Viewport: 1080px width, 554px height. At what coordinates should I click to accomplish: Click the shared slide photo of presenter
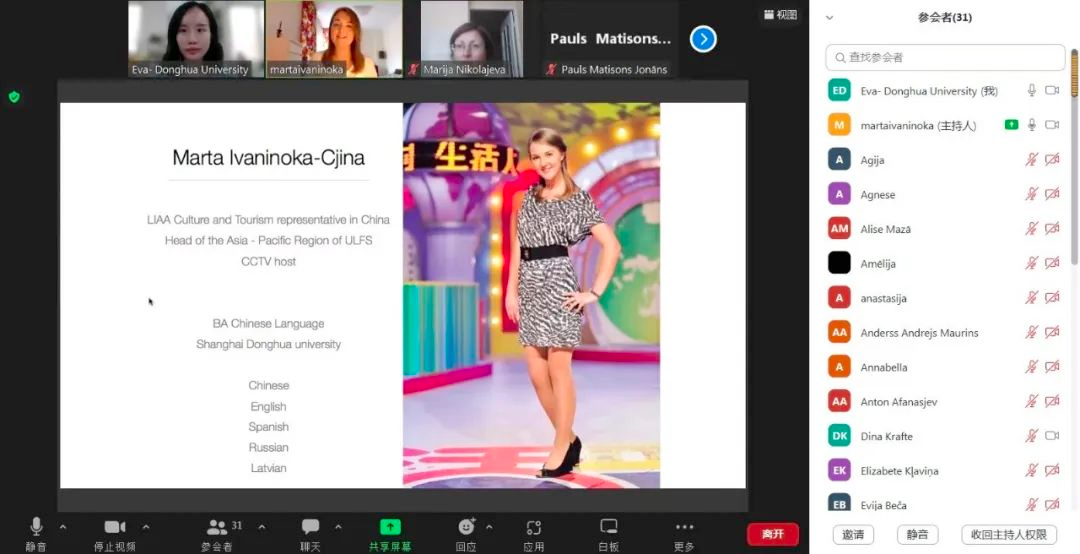pyautogui.click(x=531, y=296)
